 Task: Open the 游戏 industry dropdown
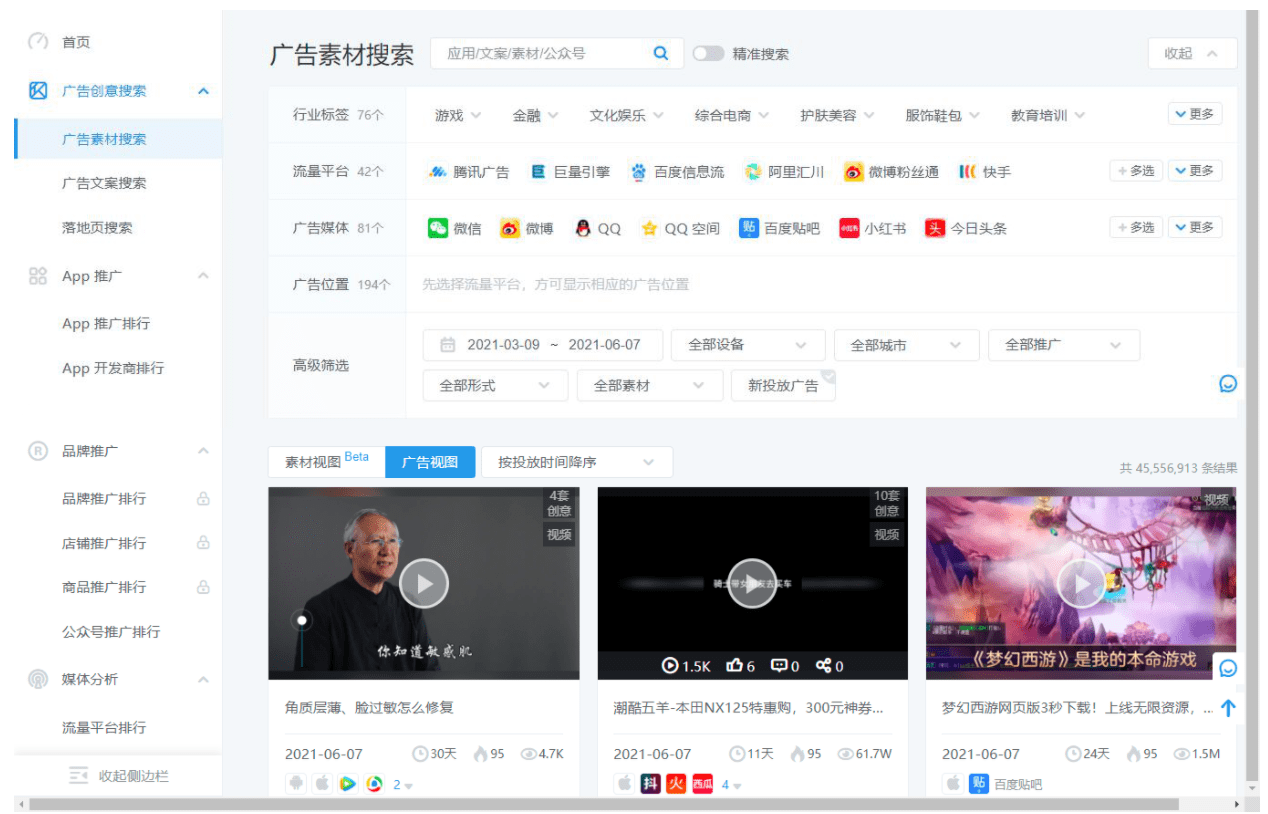click(458, 115)
